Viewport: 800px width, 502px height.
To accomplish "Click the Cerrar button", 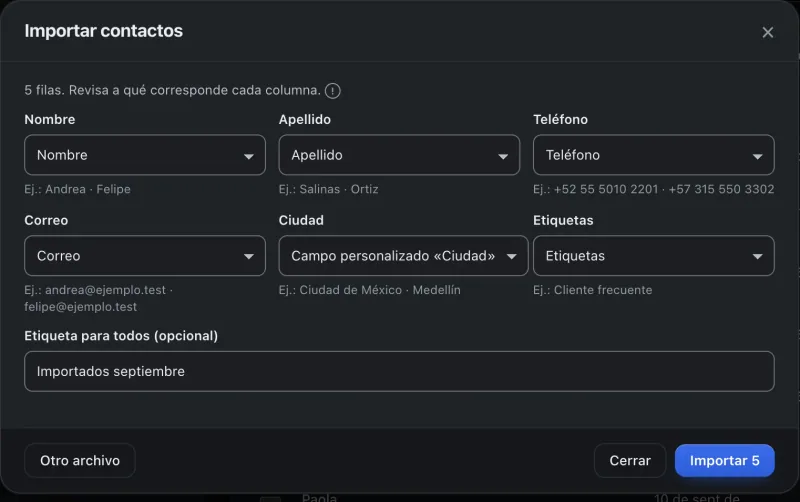I will point(630,461).
